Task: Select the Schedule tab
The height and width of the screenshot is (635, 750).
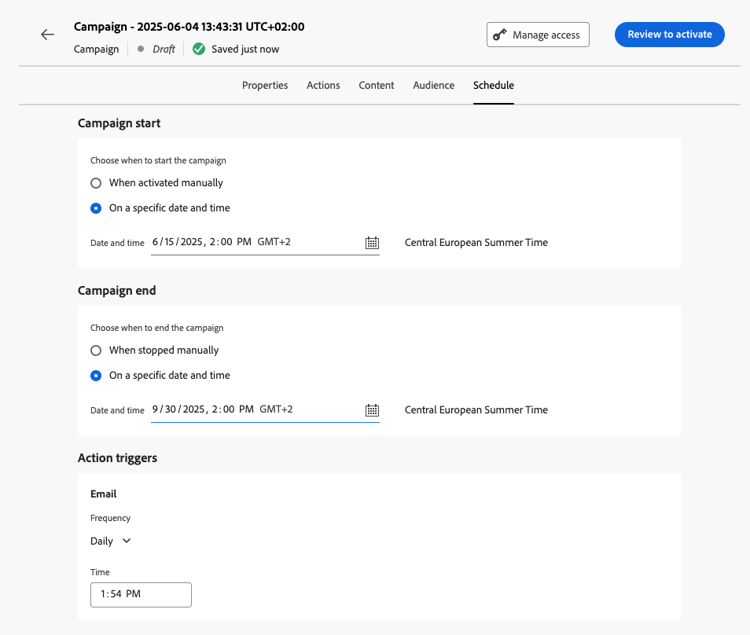Action: coord(493,86)
